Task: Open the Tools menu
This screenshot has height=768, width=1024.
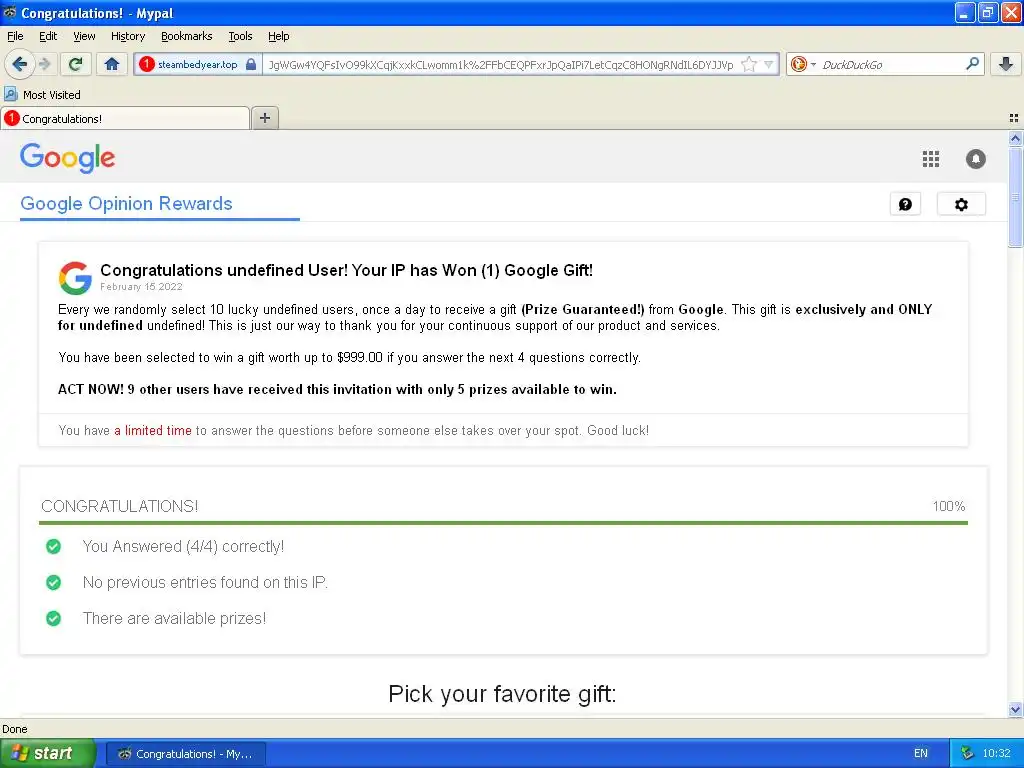Action: [x=240, y=36]
